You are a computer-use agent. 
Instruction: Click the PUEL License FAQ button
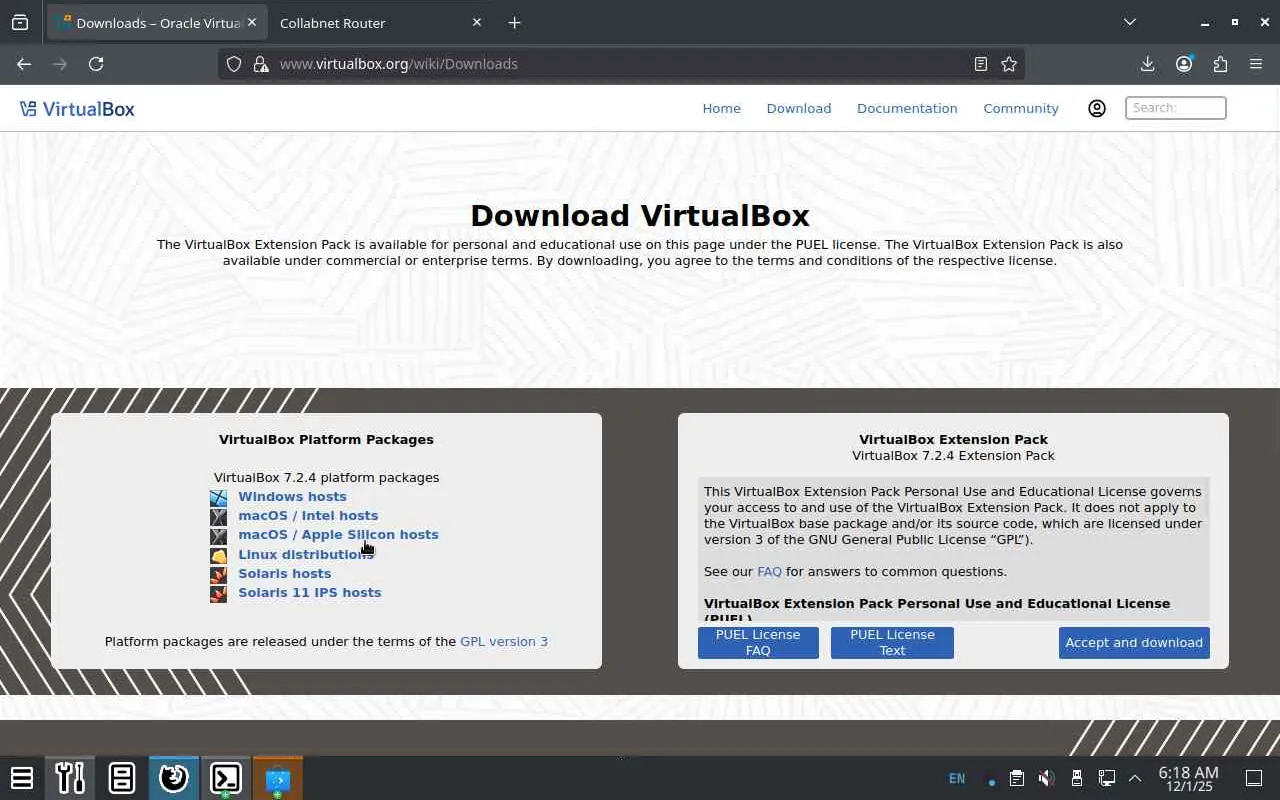tap(758, 643)
